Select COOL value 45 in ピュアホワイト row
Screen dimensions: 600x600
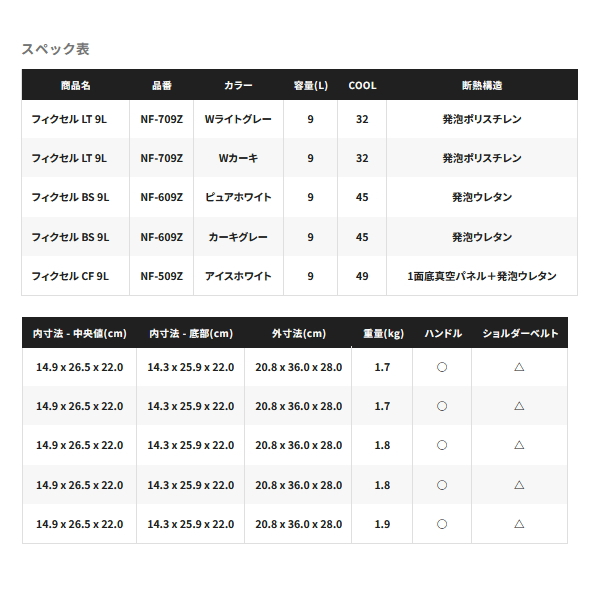pyautogui.click(x=362, y=197)
